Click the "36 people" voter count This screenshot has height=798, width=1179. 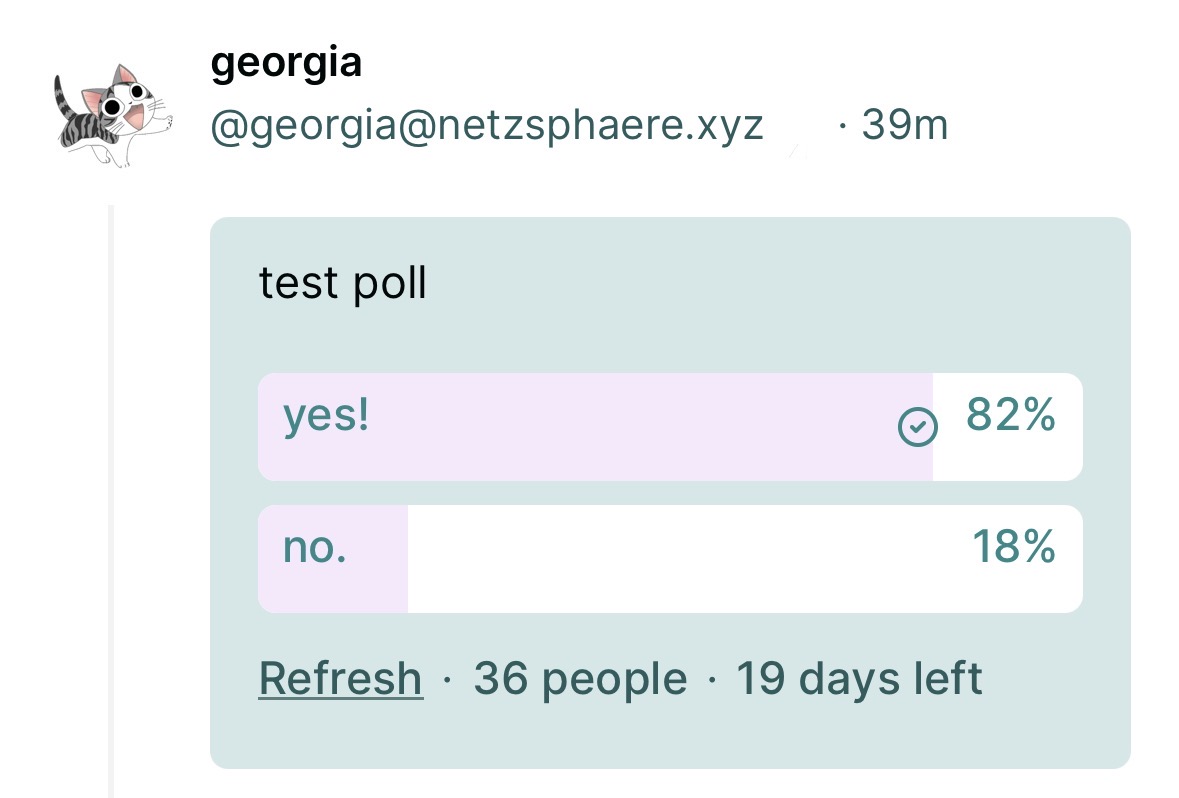pos(580,679)
